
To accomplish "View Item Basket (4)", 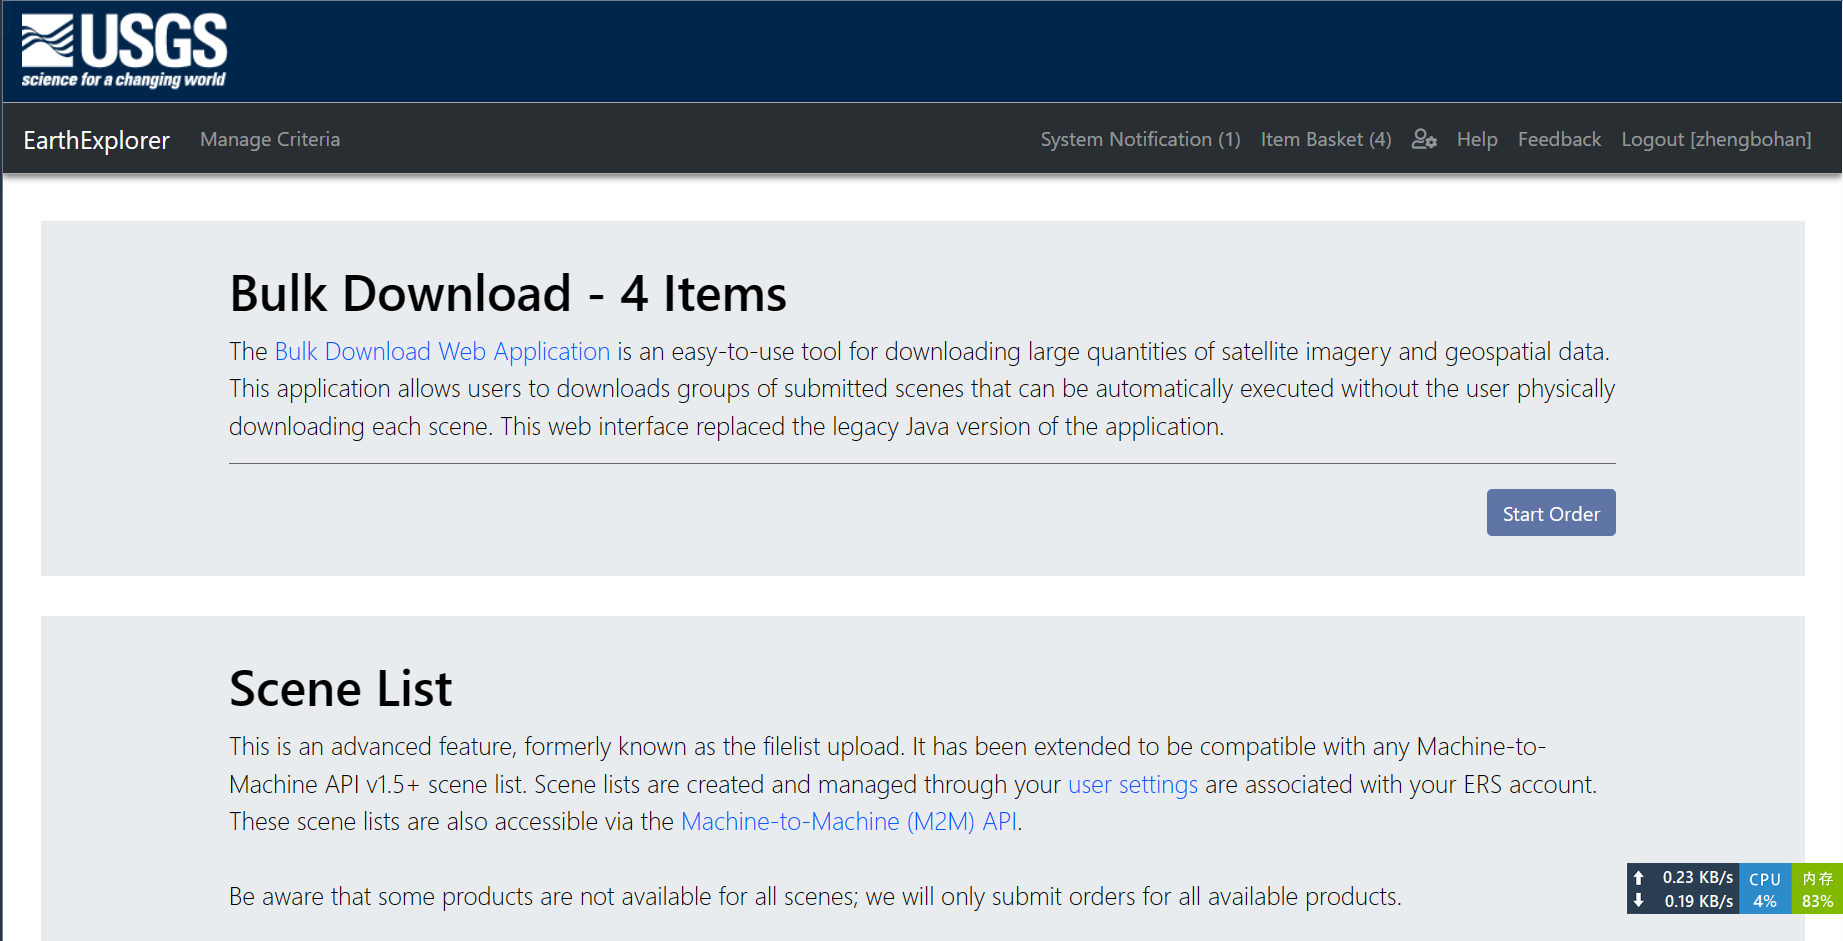I will click(x=1326, y=139).
